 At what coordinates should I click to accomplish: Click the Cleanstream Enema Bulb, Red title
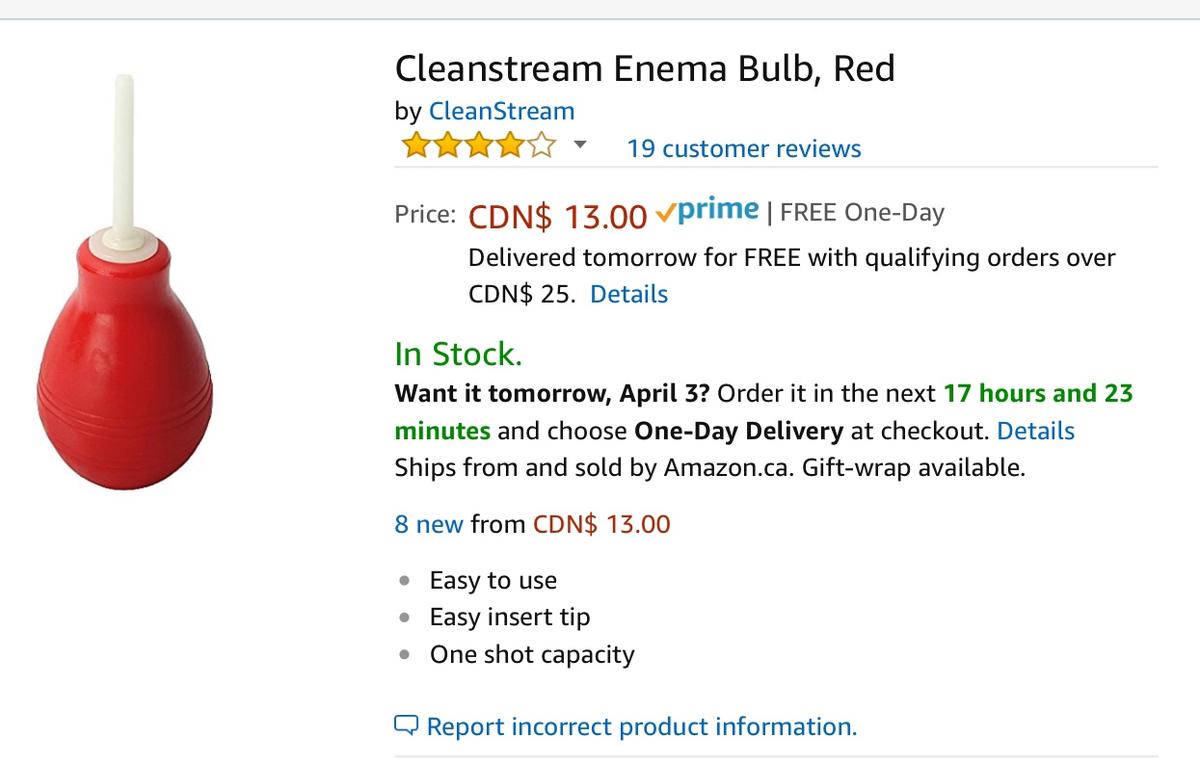644,68
